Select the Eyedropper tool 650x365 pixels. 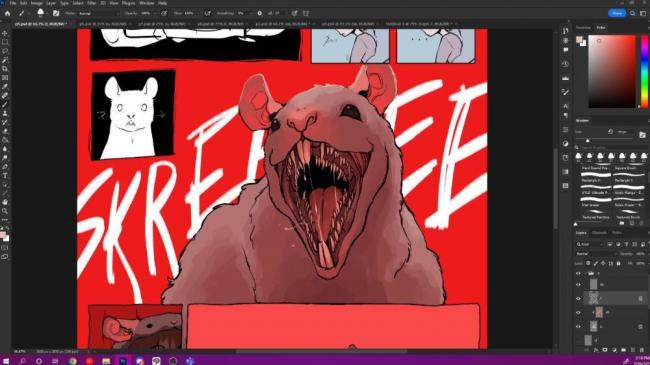5,87
